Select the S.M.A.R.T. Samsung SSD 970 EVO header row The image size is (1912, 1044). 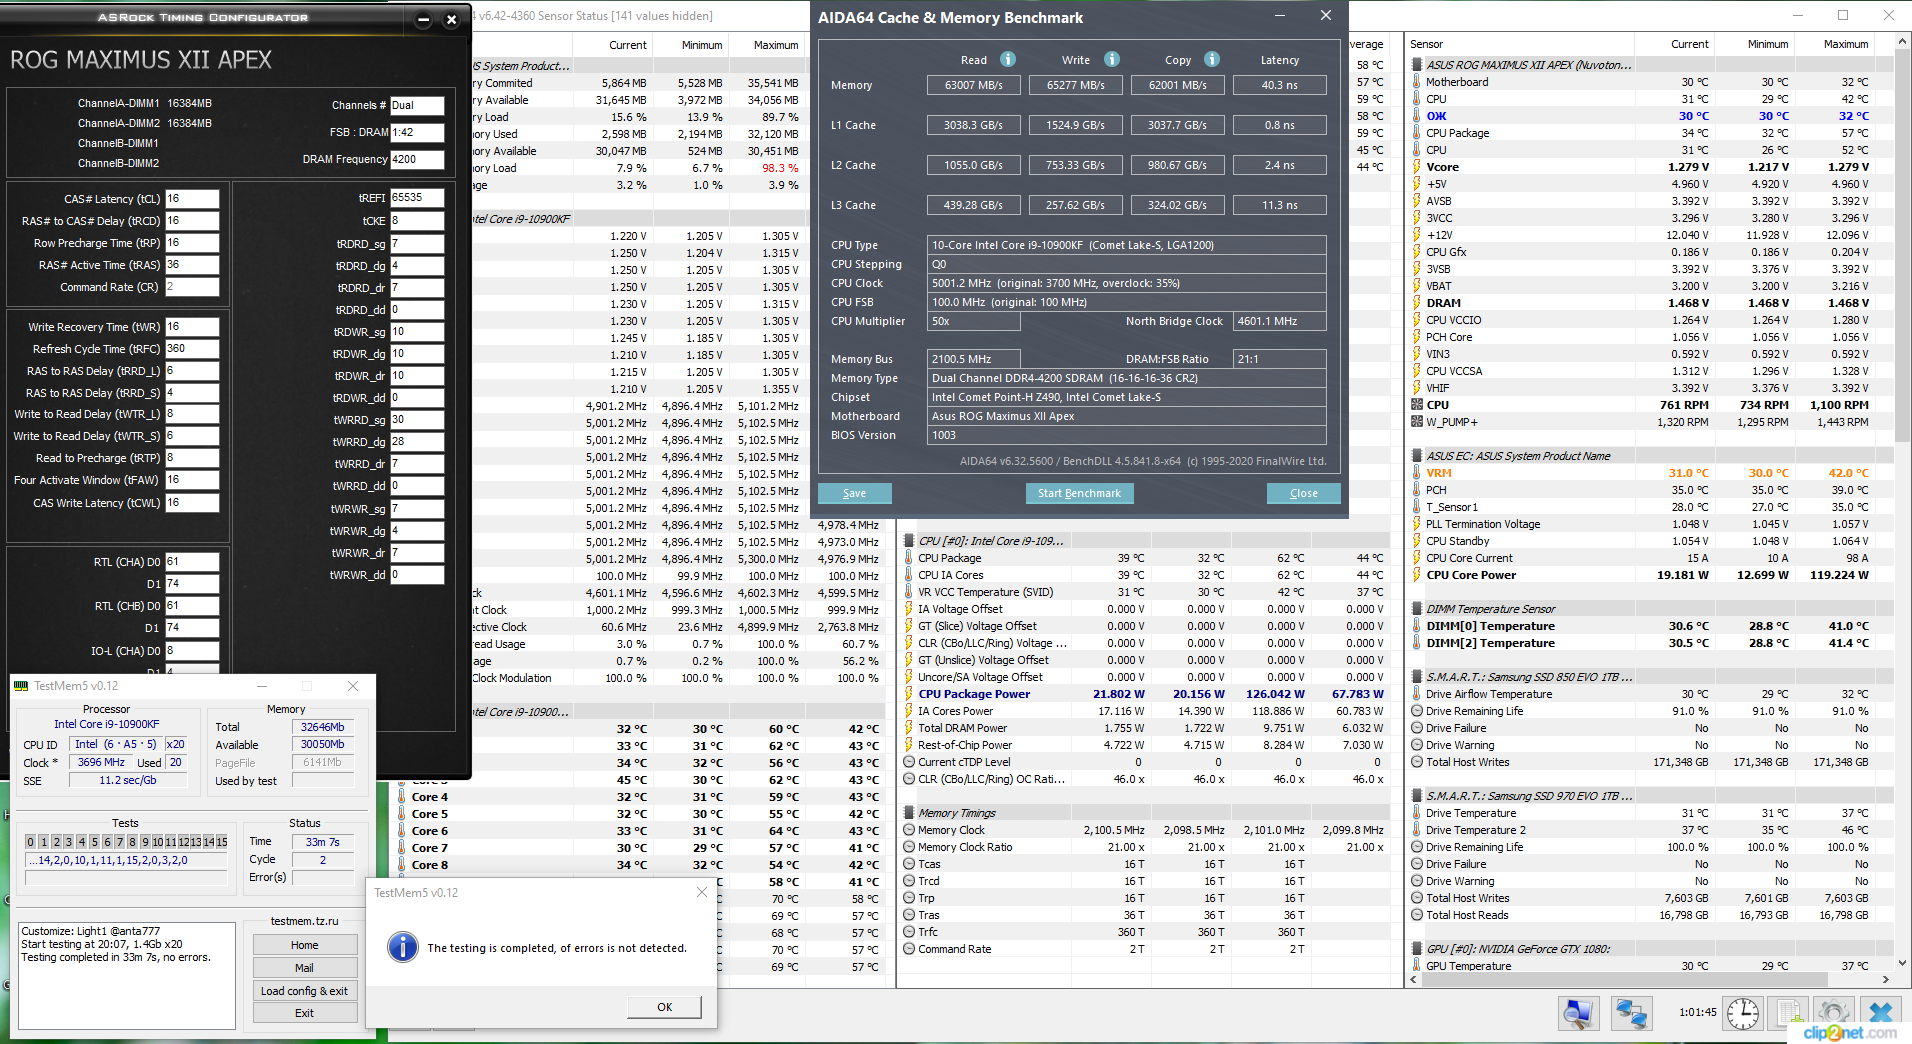(x=1649, y=796)
